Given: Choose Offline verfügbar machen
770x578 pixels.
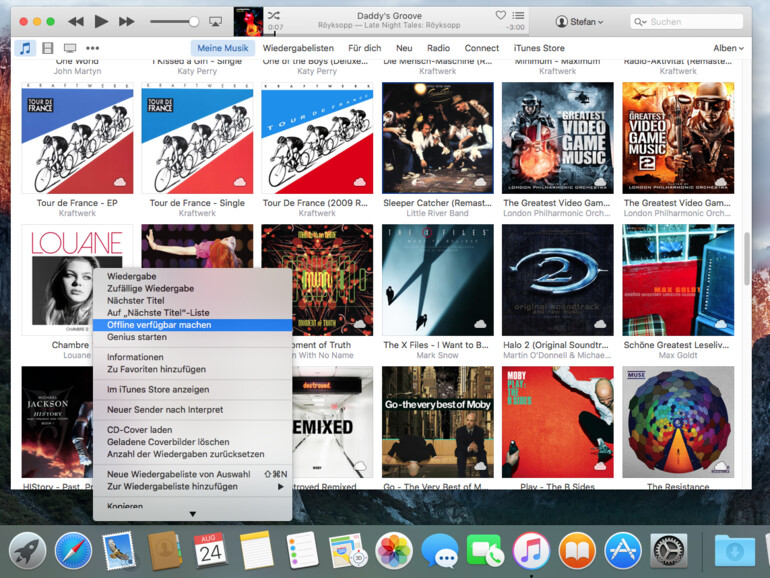Looking at the screenshot, I should pyautogui.click(x=192, y=325).
